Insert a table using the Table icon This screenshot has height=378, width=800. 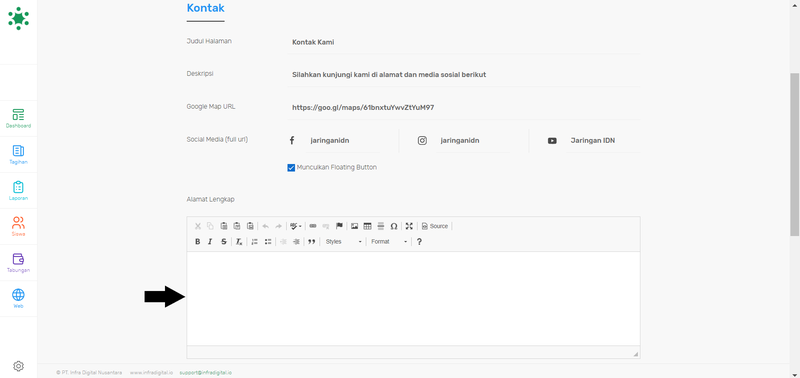coord(367,226)
